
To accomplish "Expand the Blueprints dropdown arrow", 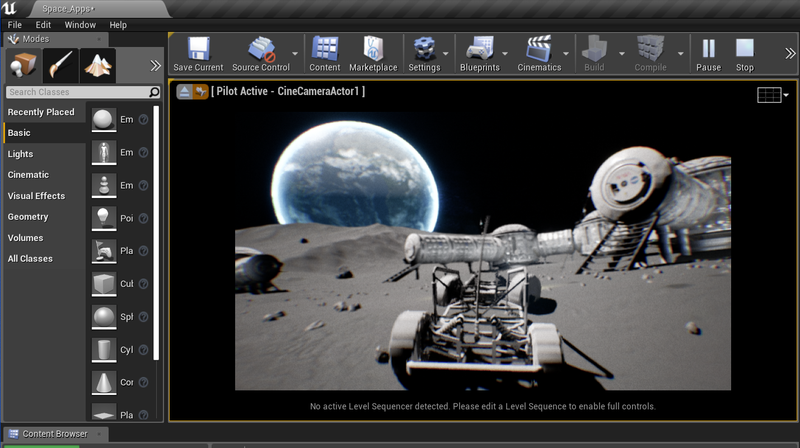I will click(x=503, y=53).
